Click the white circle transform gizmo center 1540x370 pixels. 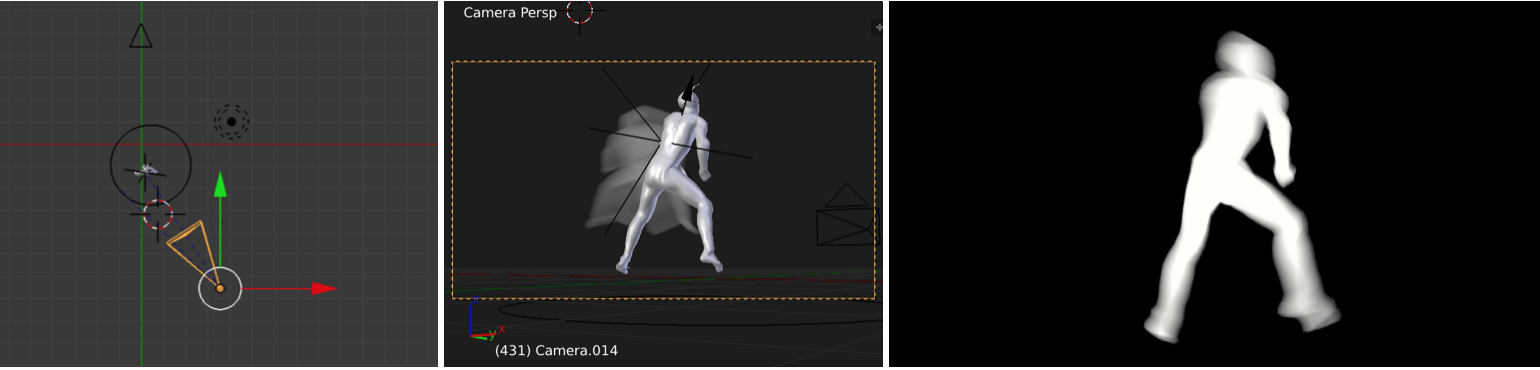pos(220,288)
